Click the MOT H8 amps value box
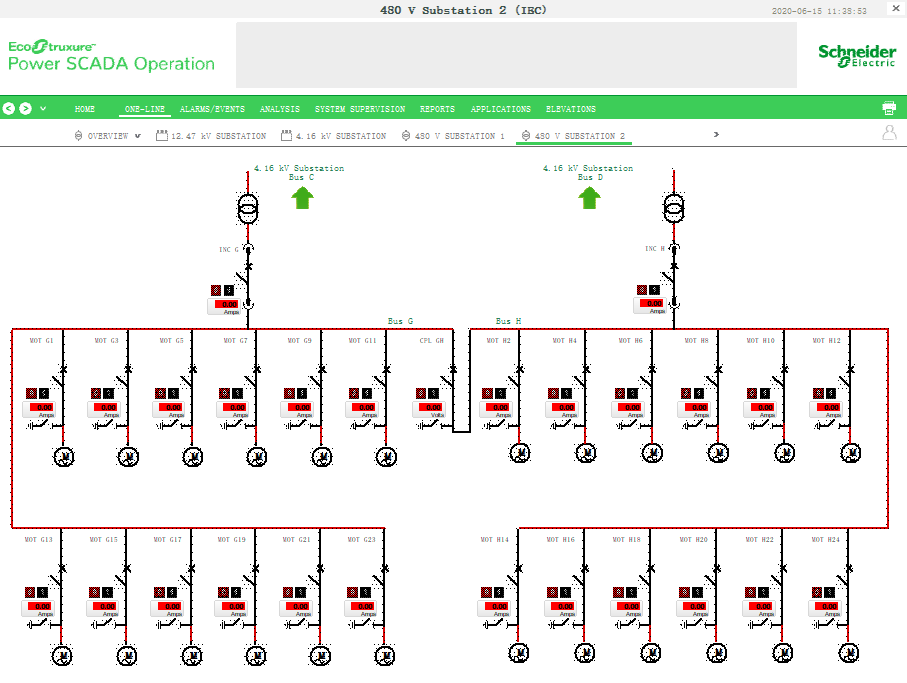Image resolution: width=907 pixels, height=683 pixels. click(x=694, y=410)
